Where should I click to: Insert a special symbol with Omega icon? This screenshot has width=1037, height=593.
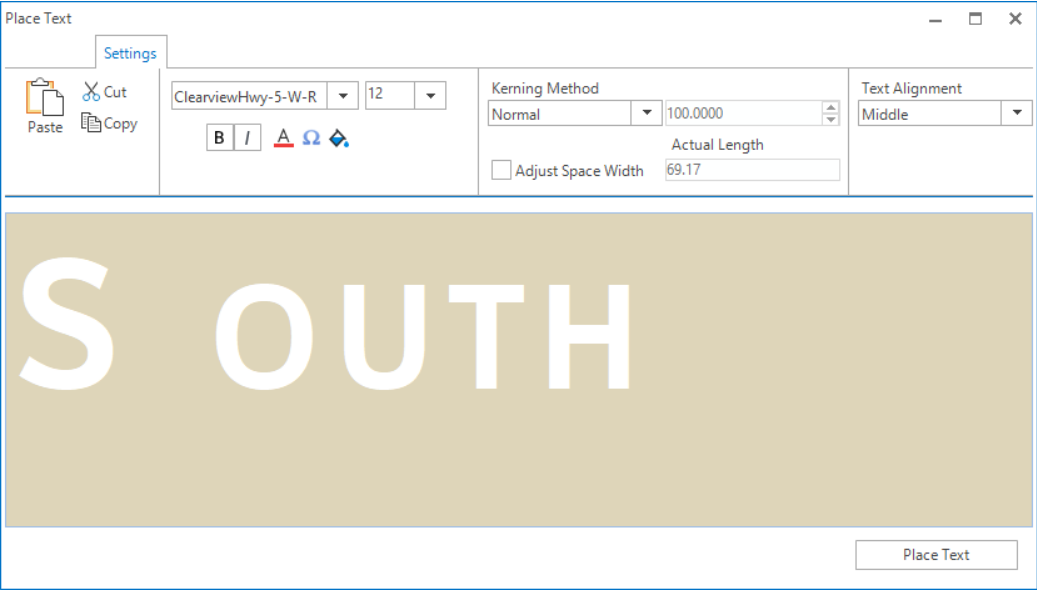click(x=311, y=138)
